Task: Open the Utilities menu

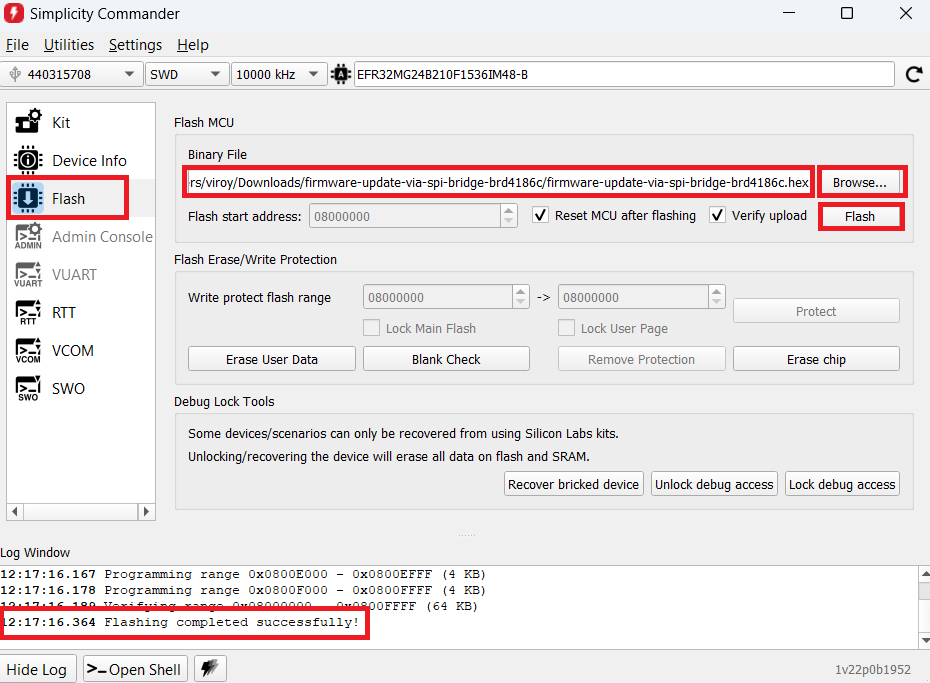Action: [69, 45]
